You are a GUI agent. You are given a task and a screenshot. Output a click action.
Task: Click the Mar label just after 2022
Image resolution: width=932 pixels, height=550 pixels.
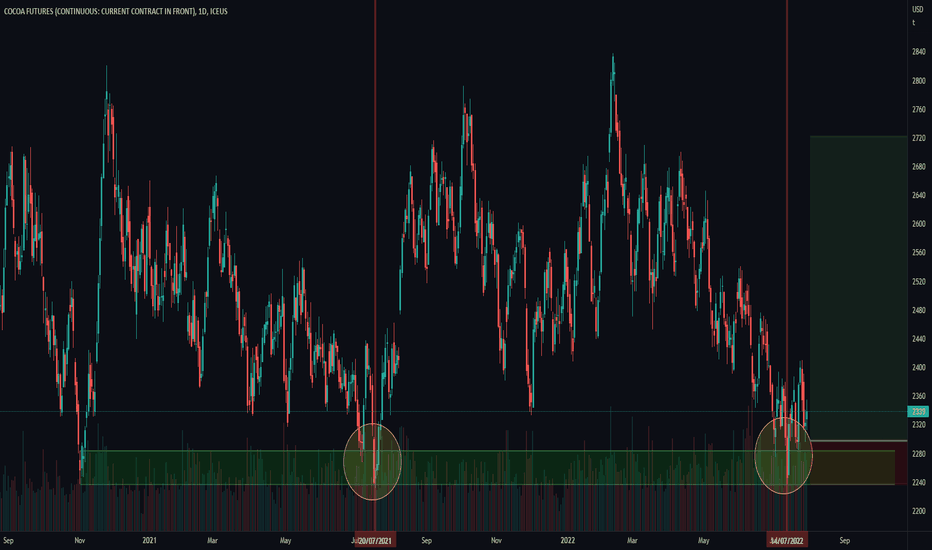point(632,540)
